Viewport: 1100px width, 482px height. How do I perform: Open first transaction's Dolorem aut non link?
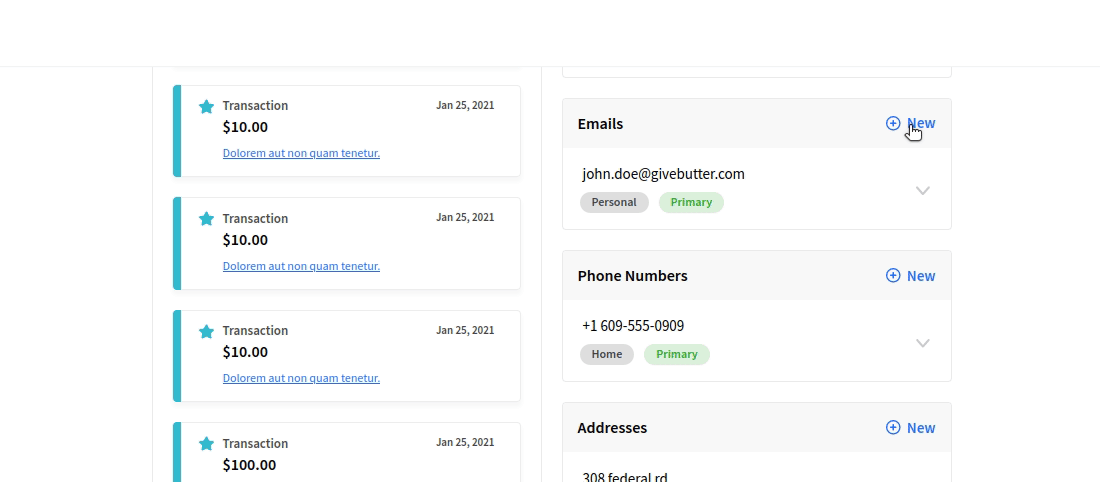pyautogui.click(x=301, y=153)
